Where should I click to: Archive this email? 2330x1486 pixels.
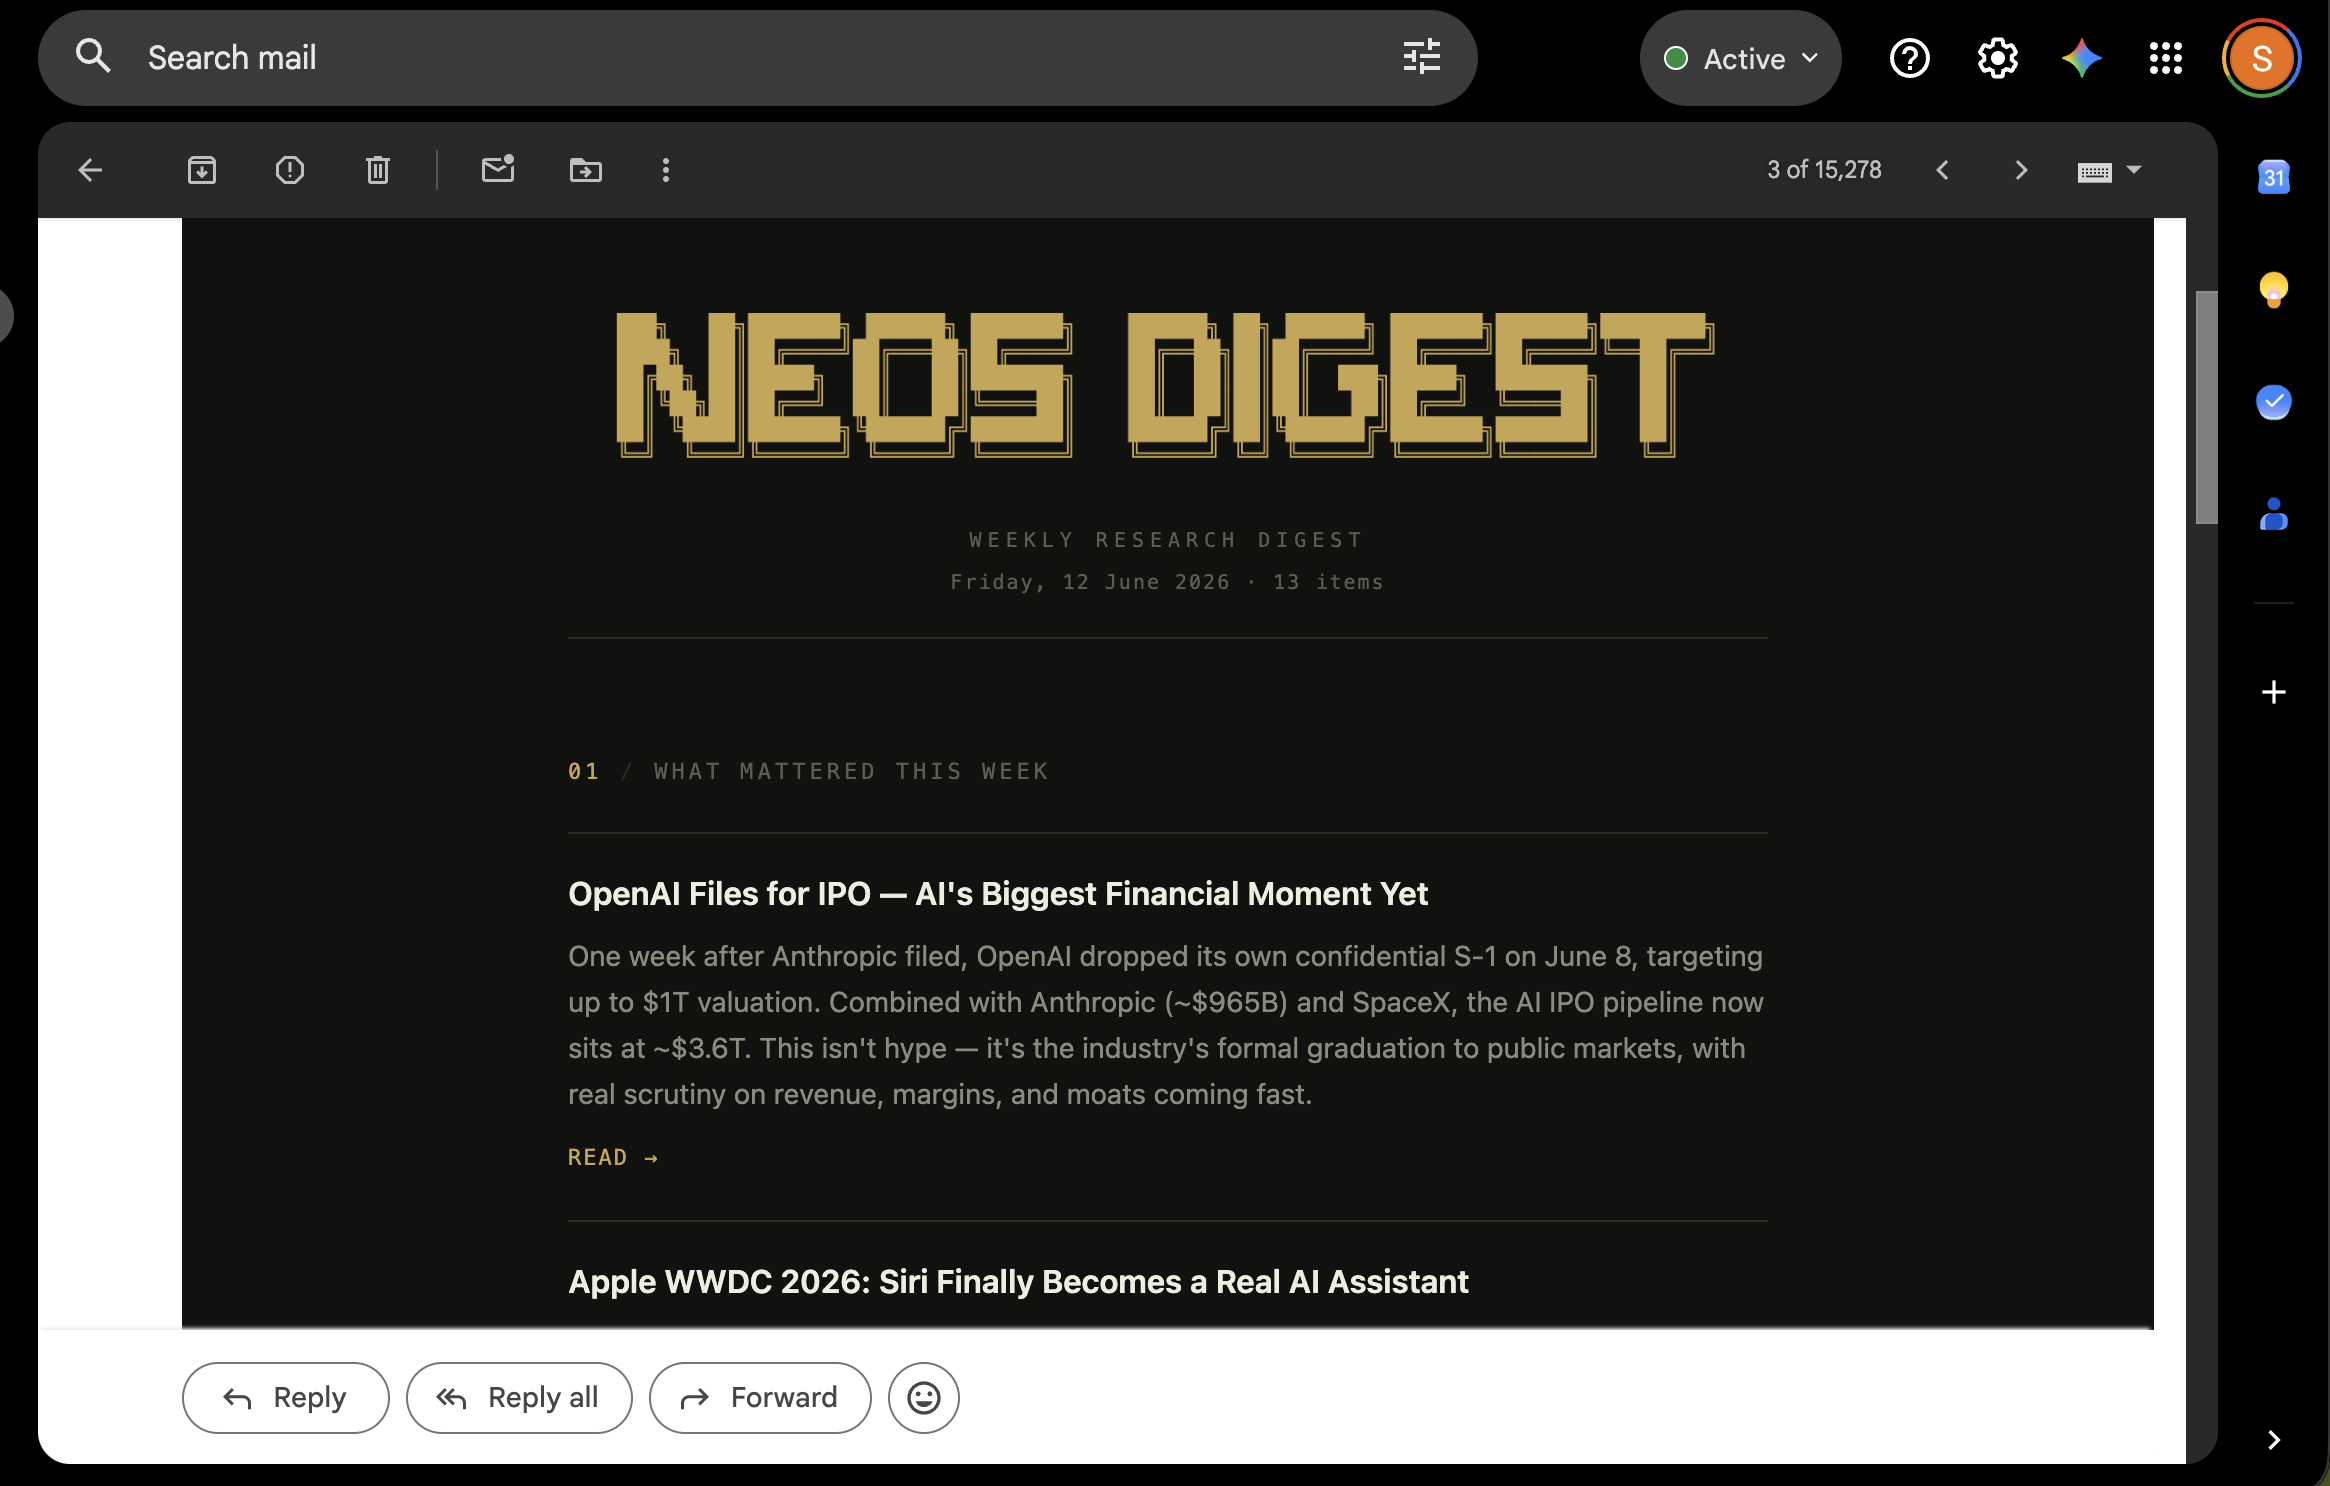coord(202,170)
